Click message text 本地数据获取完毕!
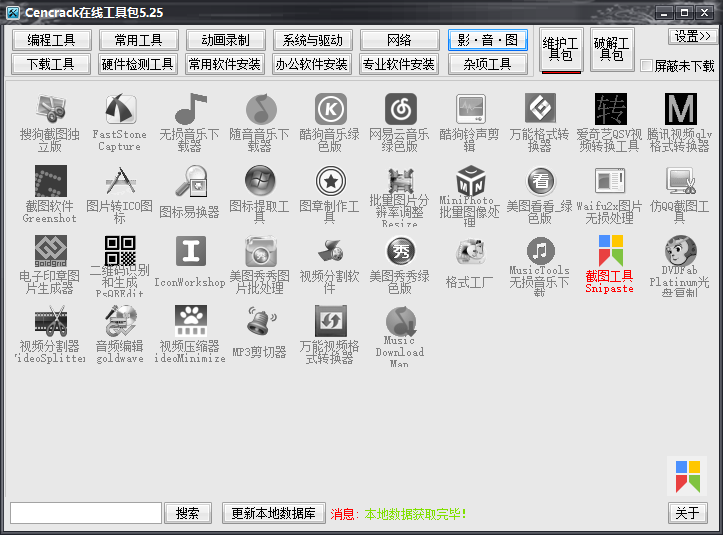This screenshot has height=535, width=723. pos(416,514)
